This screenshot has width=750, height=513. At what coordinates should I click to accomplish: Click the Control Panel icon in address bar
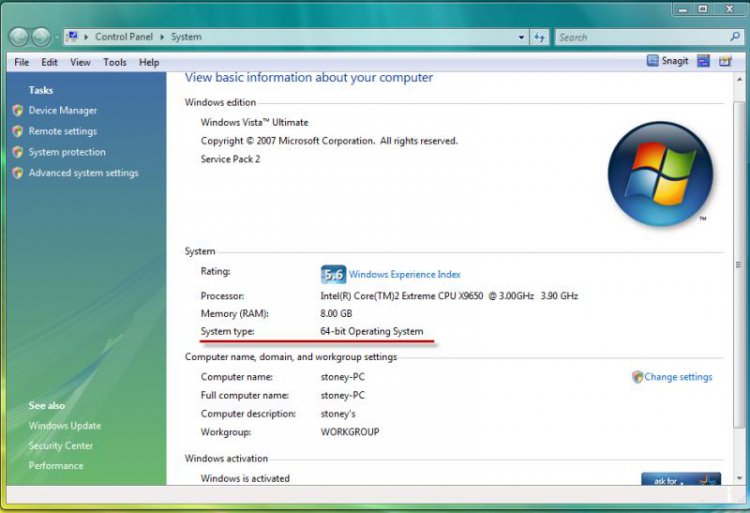click(73, 36)
